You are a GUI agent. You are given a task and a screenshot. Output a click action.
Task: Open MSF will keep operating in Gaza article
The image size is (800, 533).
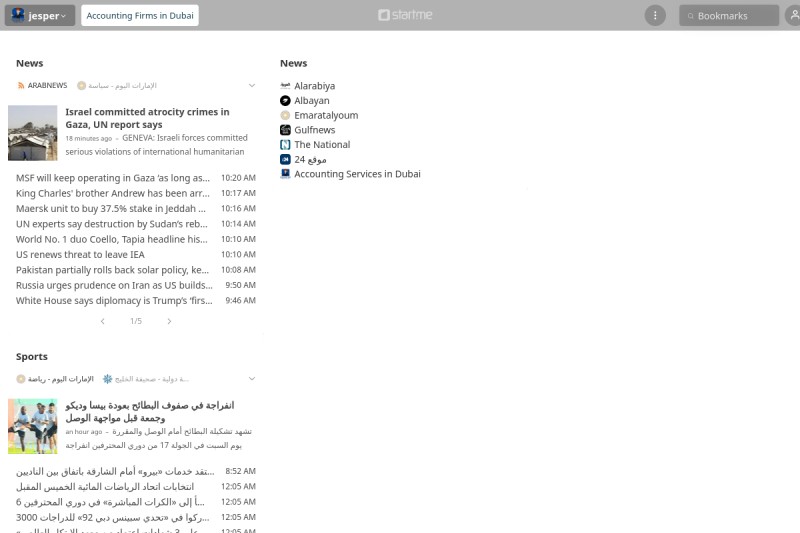click(113, 178)
